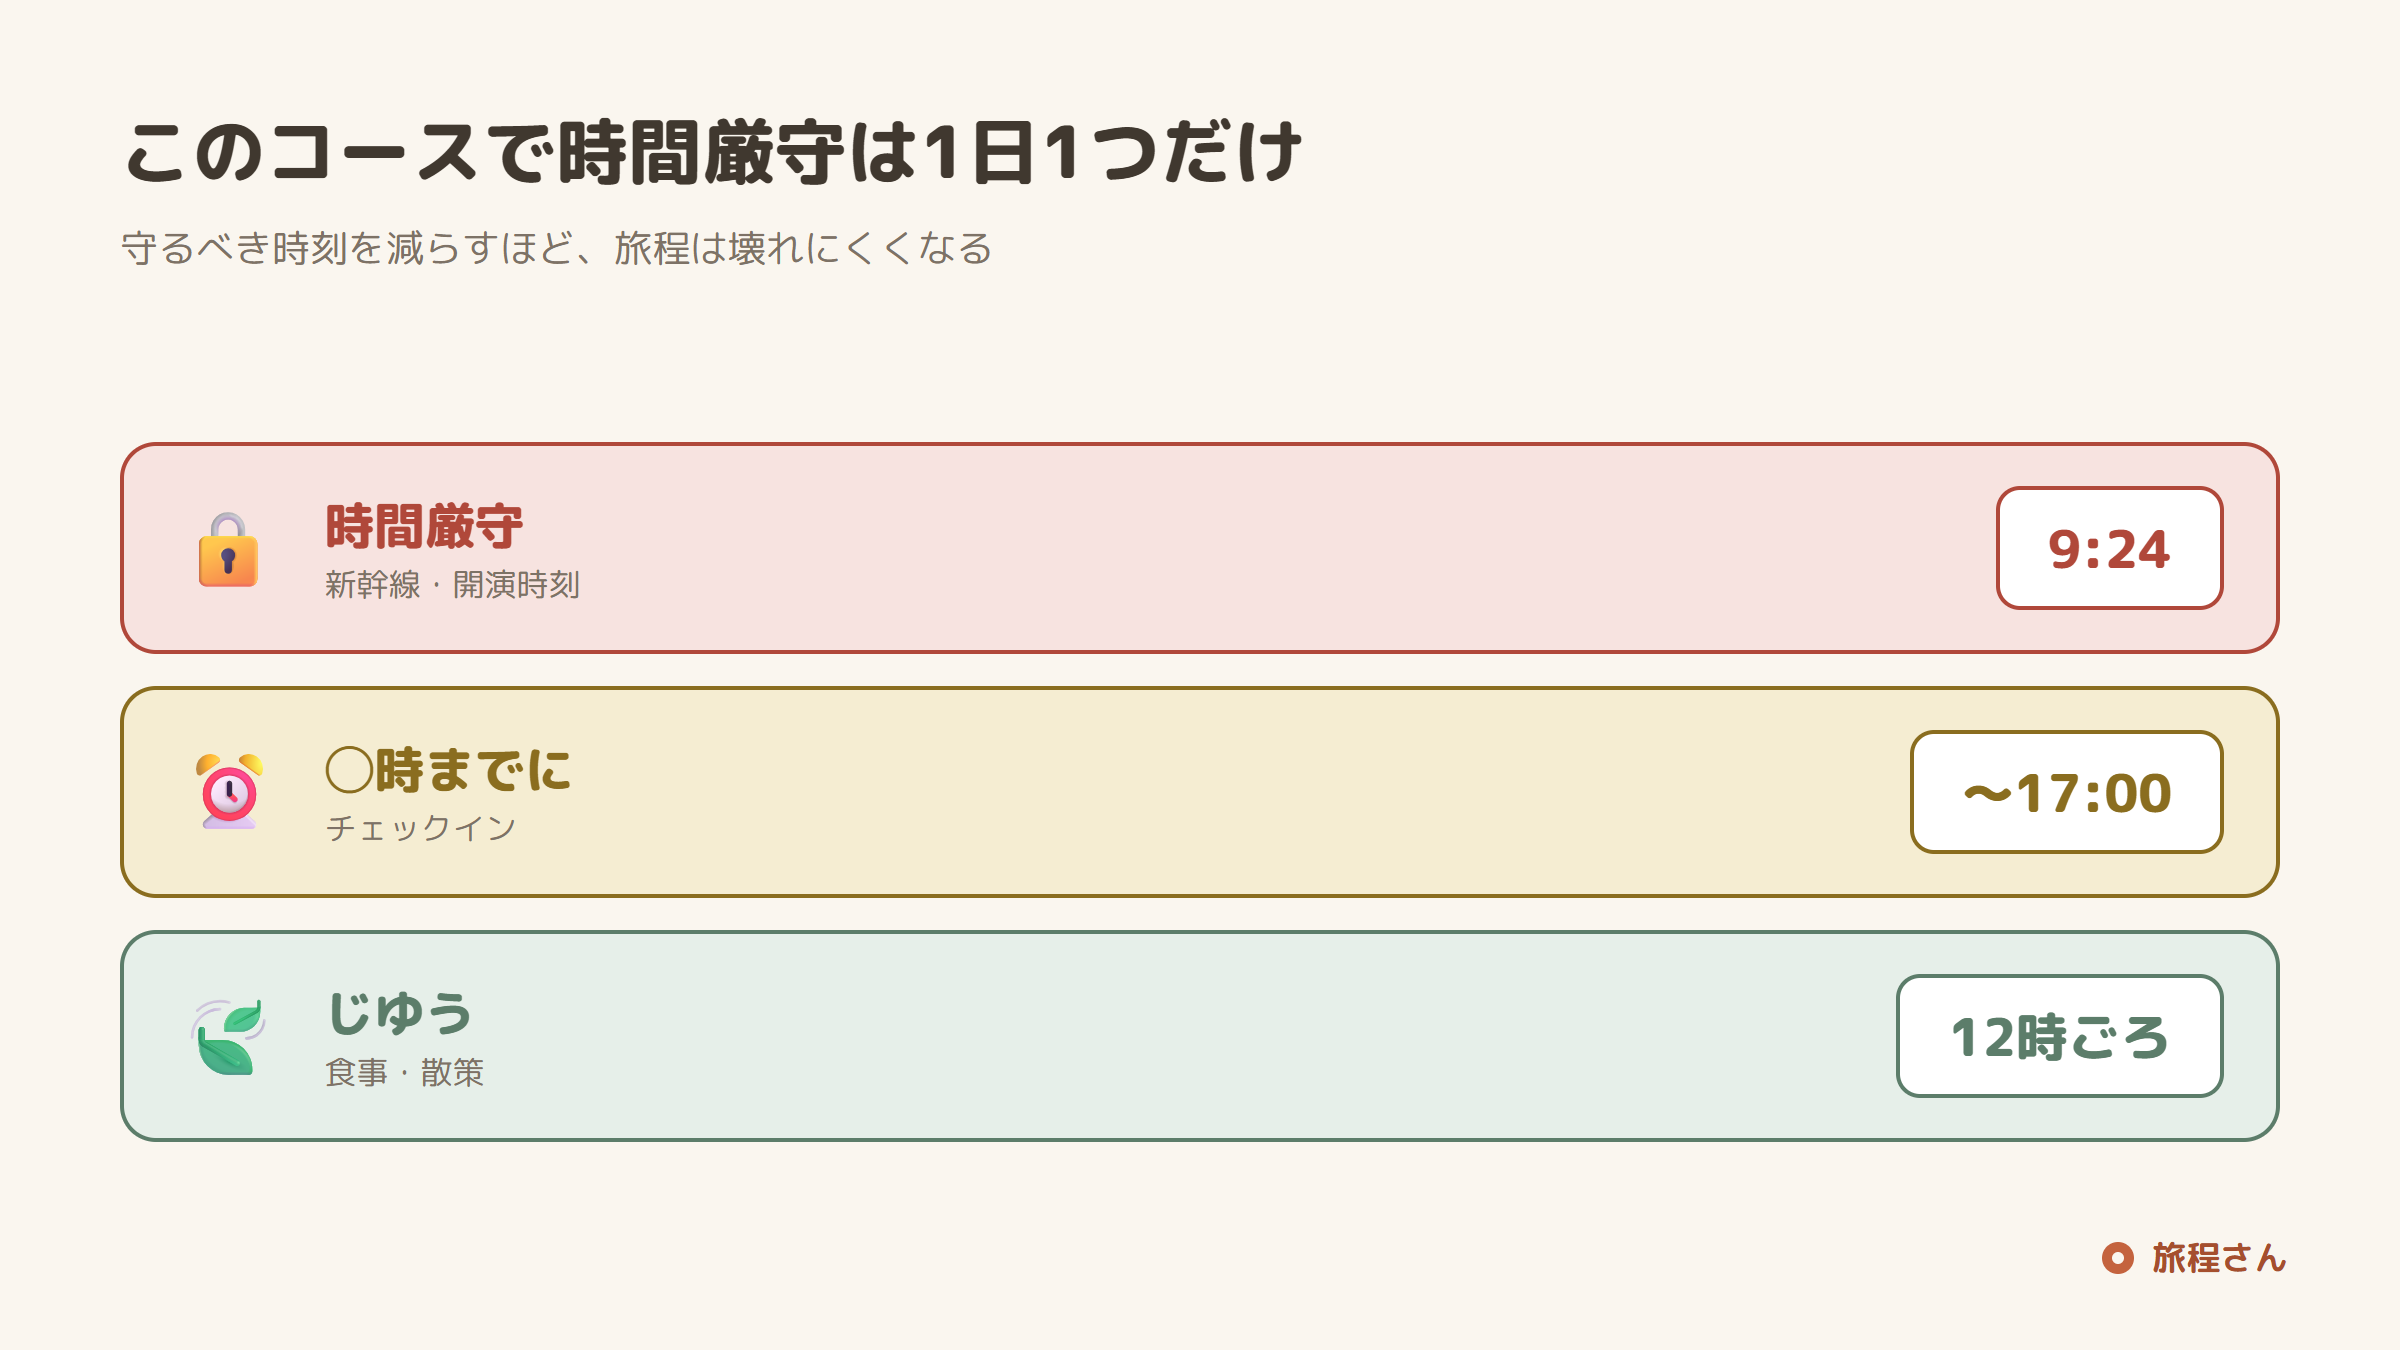Click empty area of the green じゆう card

[x=1200, y=1036]
